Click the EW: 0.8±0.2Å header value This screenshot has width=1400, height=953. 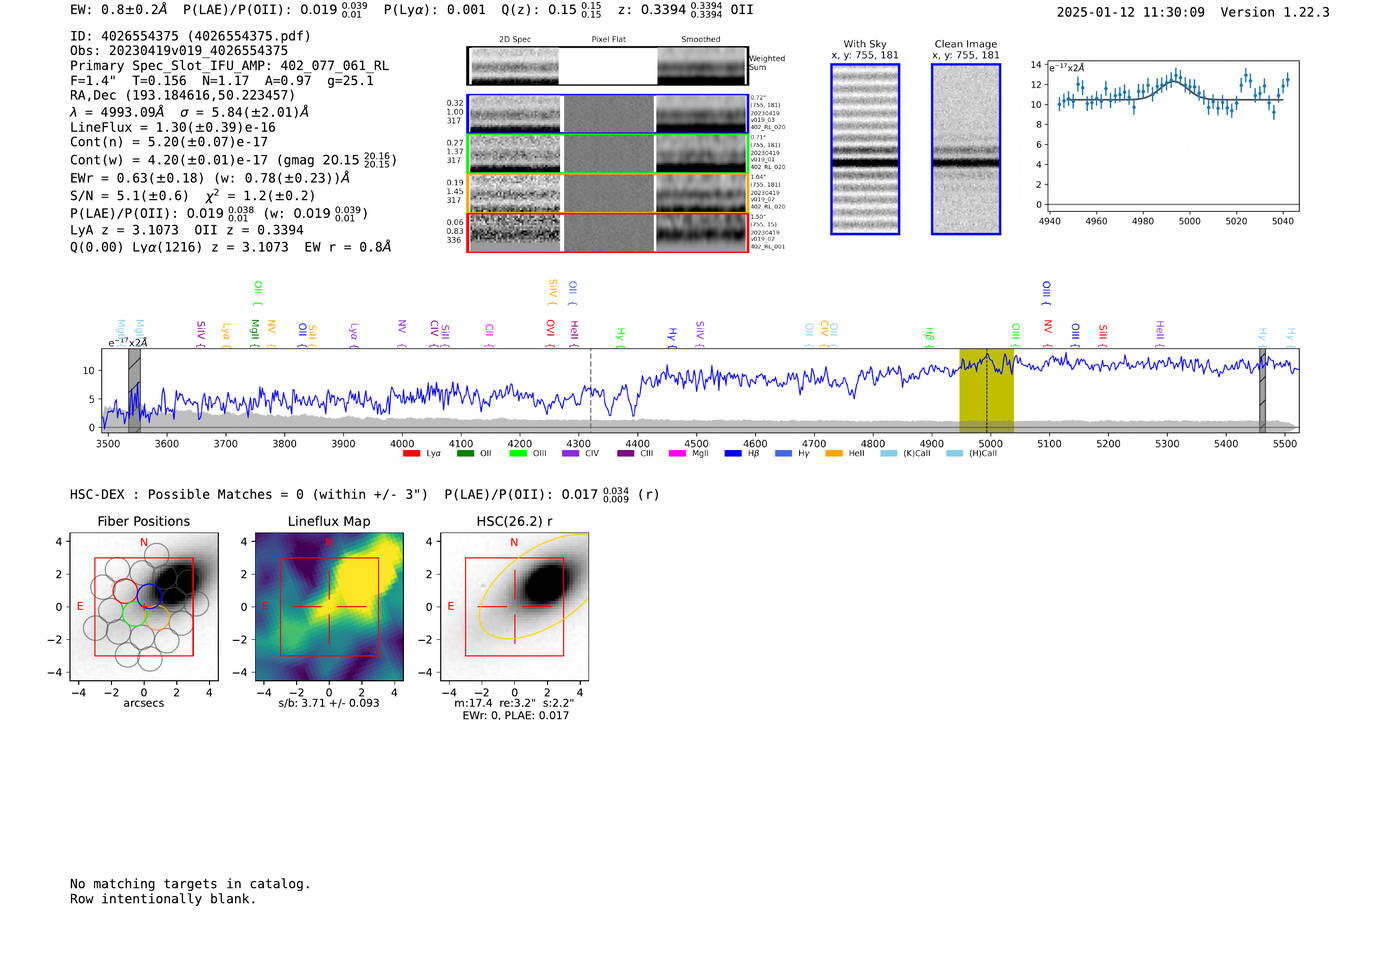tap(118, 10)
